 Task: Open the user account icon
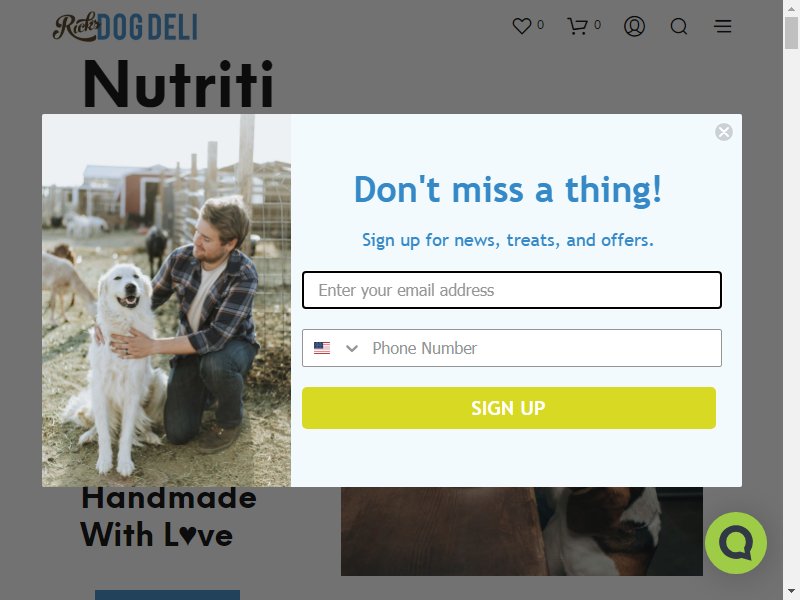(634, 26)
